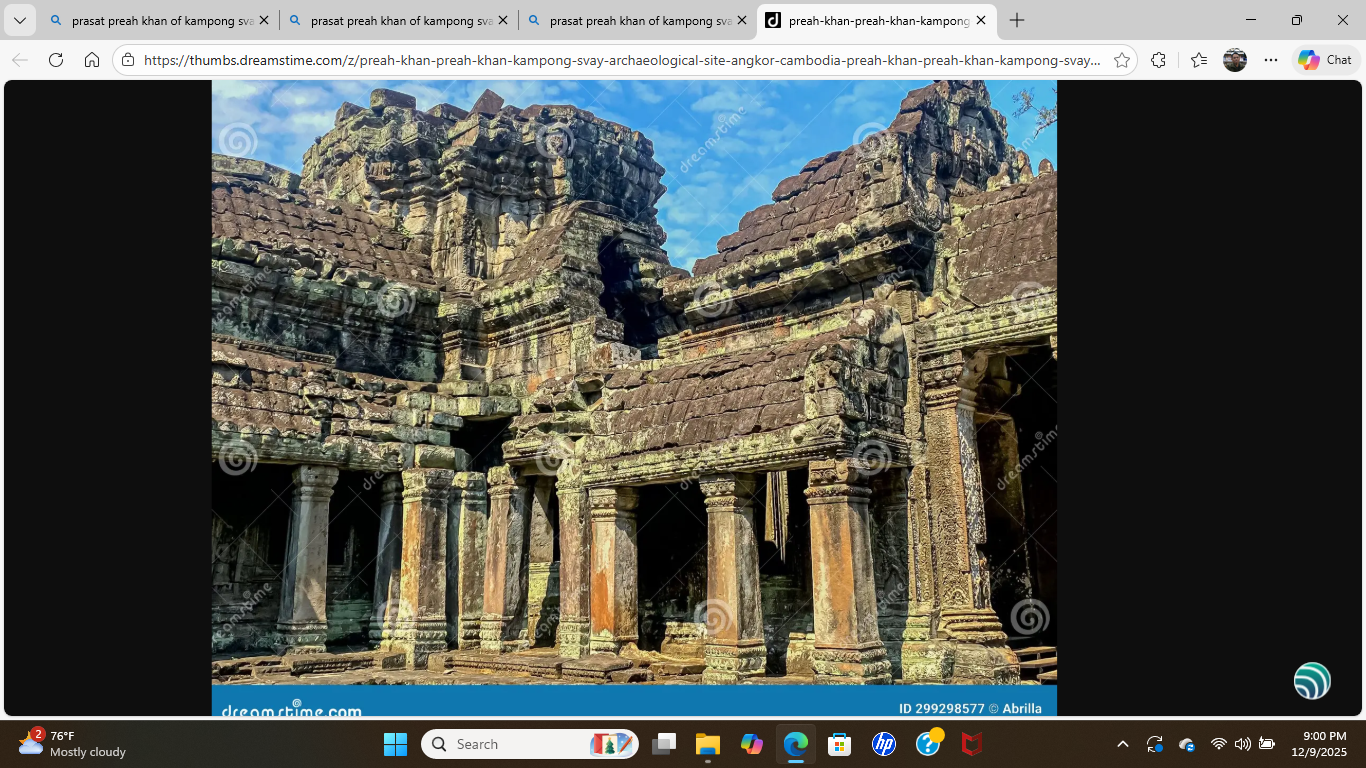Open the browser Extensions menu
The height and width of the screenshot is (768, 1366).
coord(1158,60)
